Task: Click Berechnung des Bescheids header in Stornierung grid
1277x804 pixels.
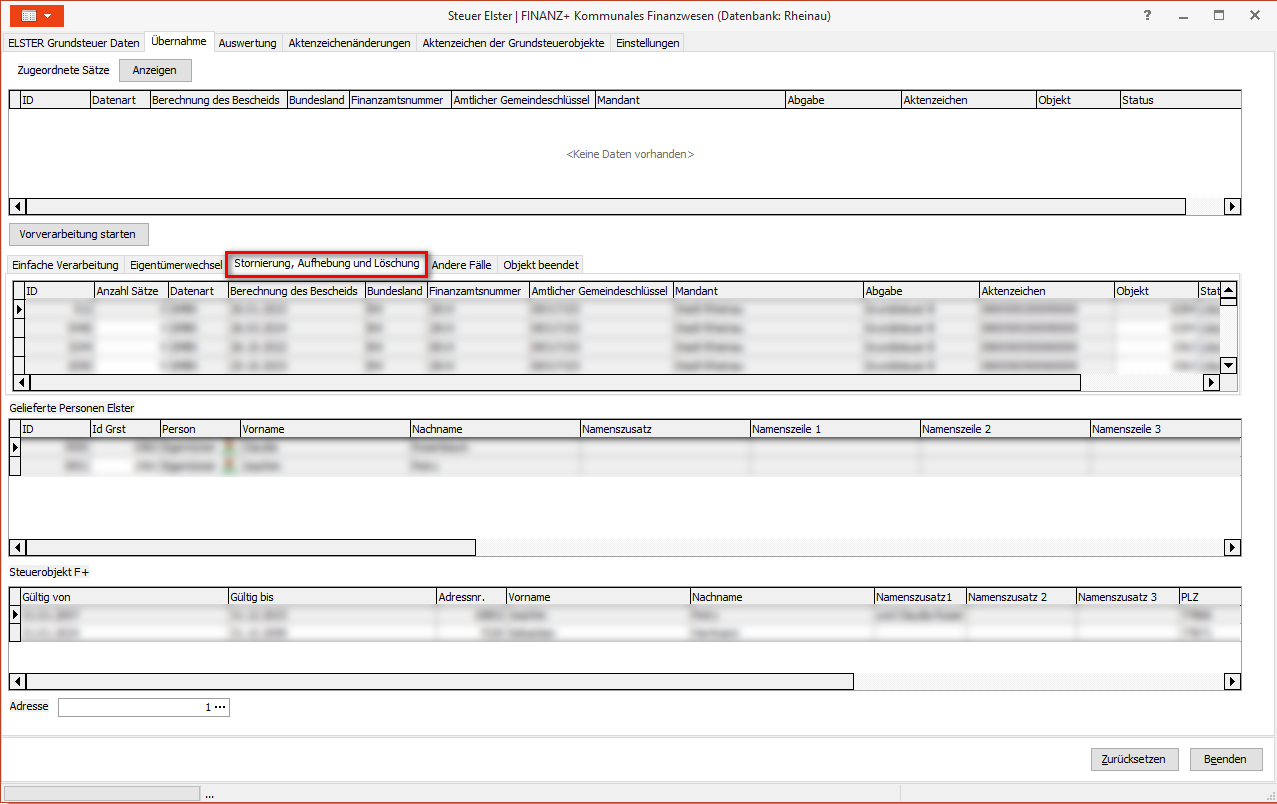Action: (x=296, y=291)
